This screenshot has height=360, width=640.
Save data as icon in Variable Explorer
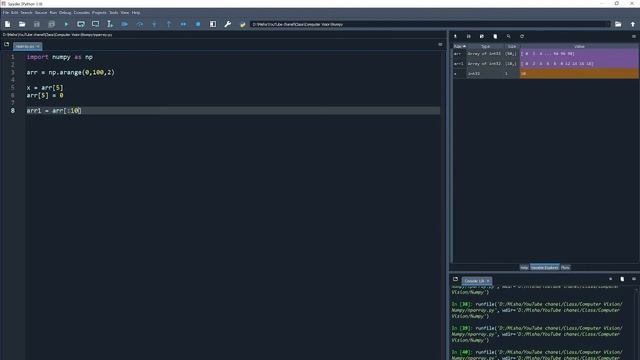(x=482, y=36)
